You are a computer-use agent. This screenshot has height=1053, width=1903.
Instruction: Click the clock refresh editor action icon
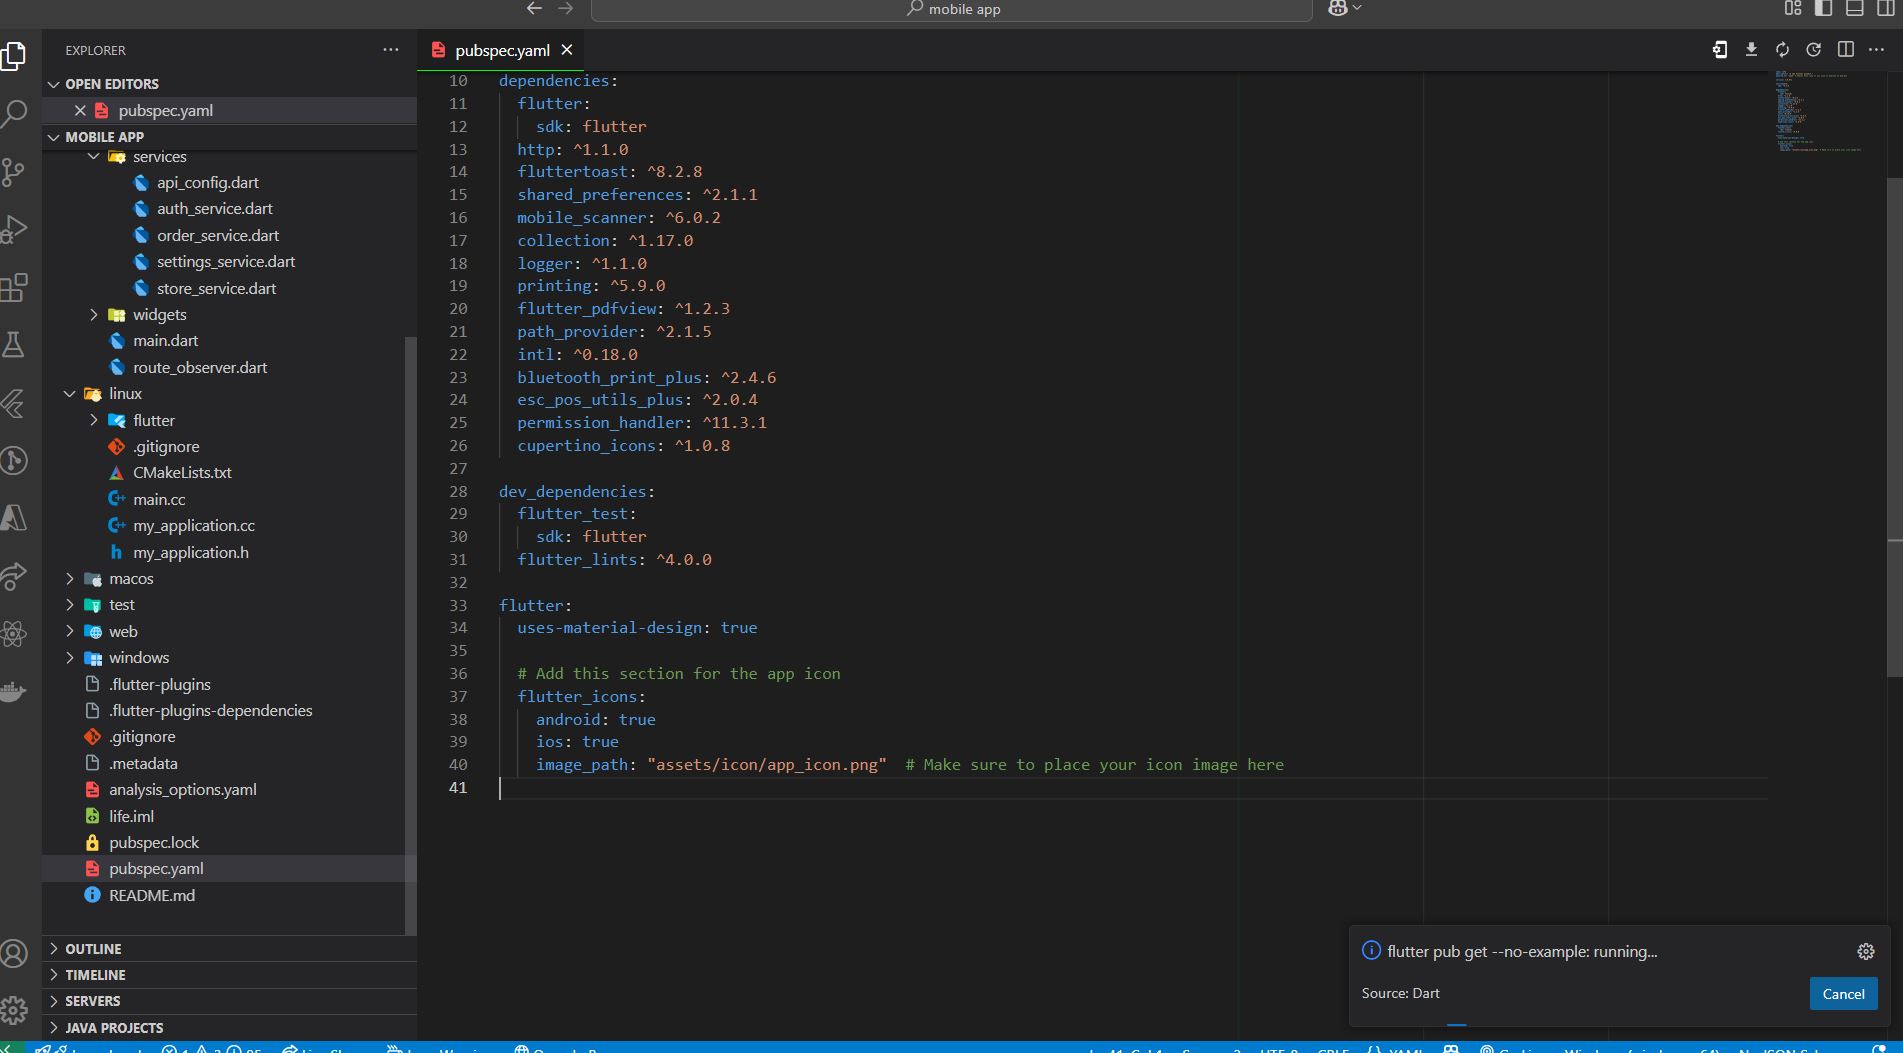point(1814,50)
